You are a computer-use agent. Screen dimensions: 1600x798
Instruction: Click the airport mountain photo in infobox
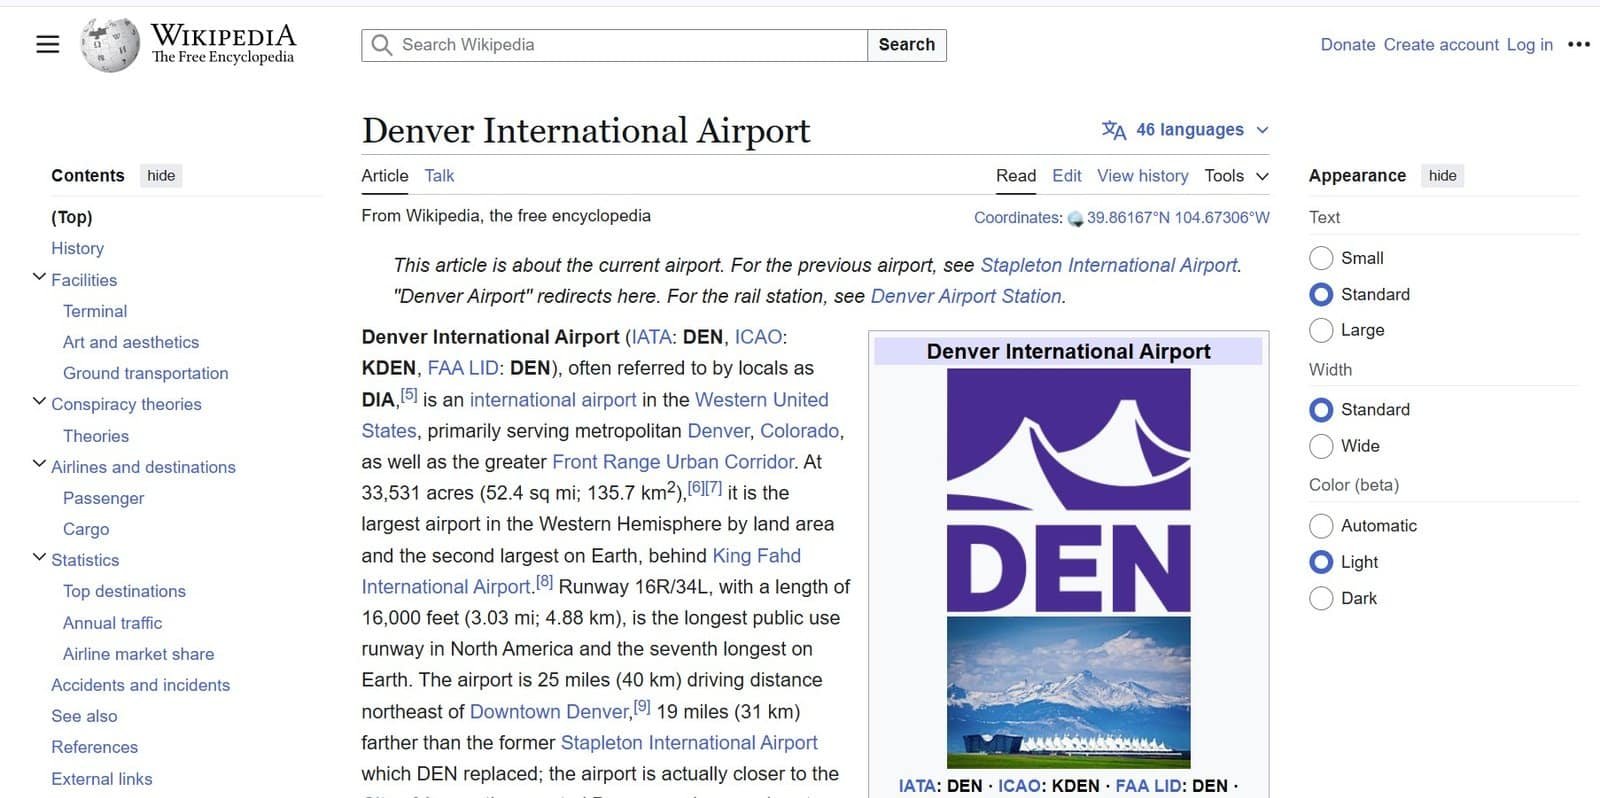(1069, 692)
